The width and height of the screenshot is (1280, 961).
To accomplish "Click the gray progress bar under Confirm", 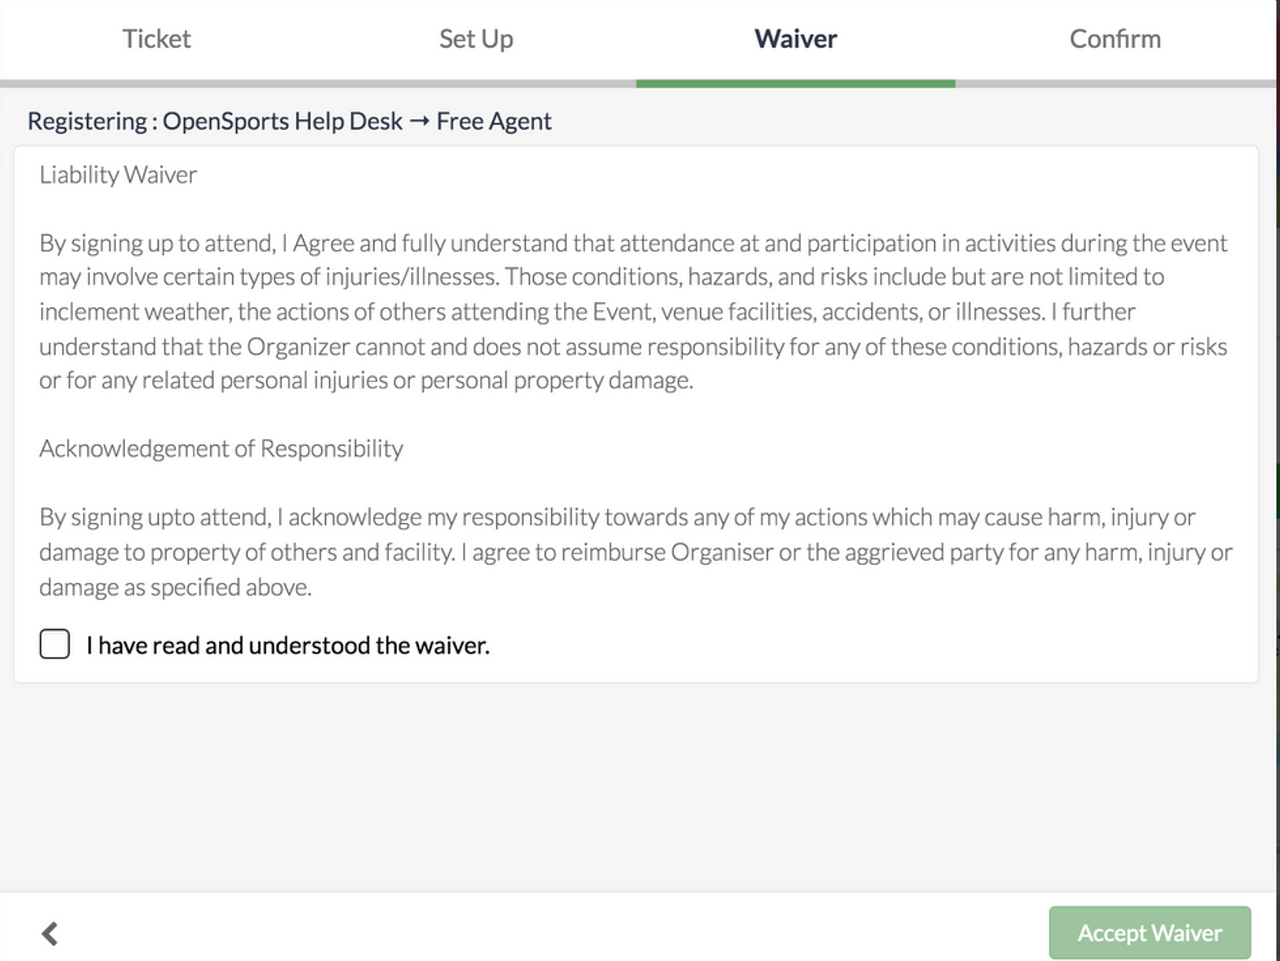I will (1115, 83).
